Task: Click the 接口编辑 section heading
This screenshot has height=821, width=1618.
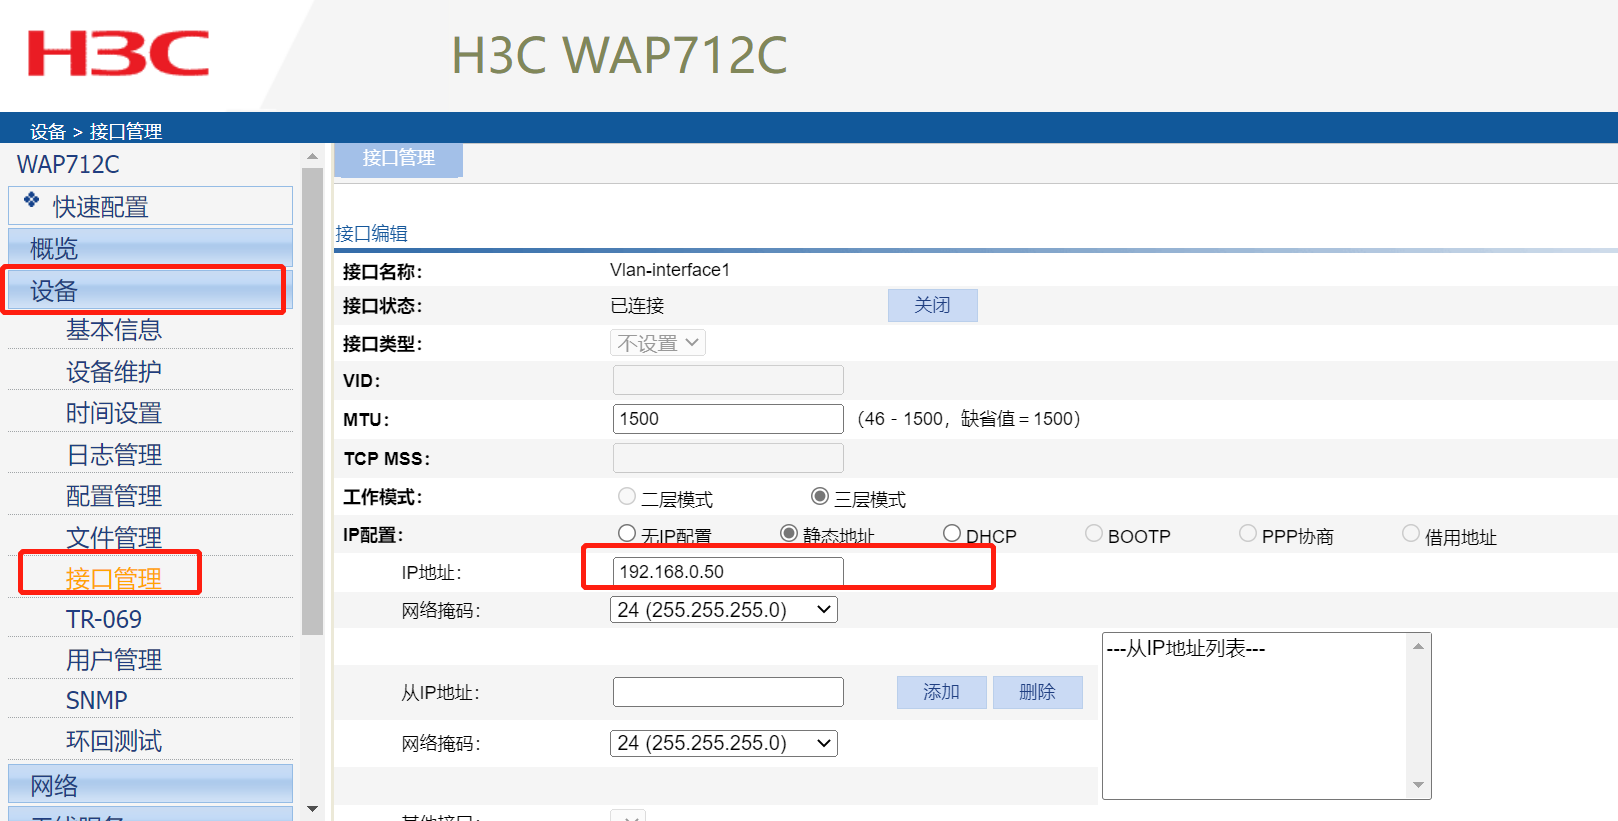Action: pos(371,234)
